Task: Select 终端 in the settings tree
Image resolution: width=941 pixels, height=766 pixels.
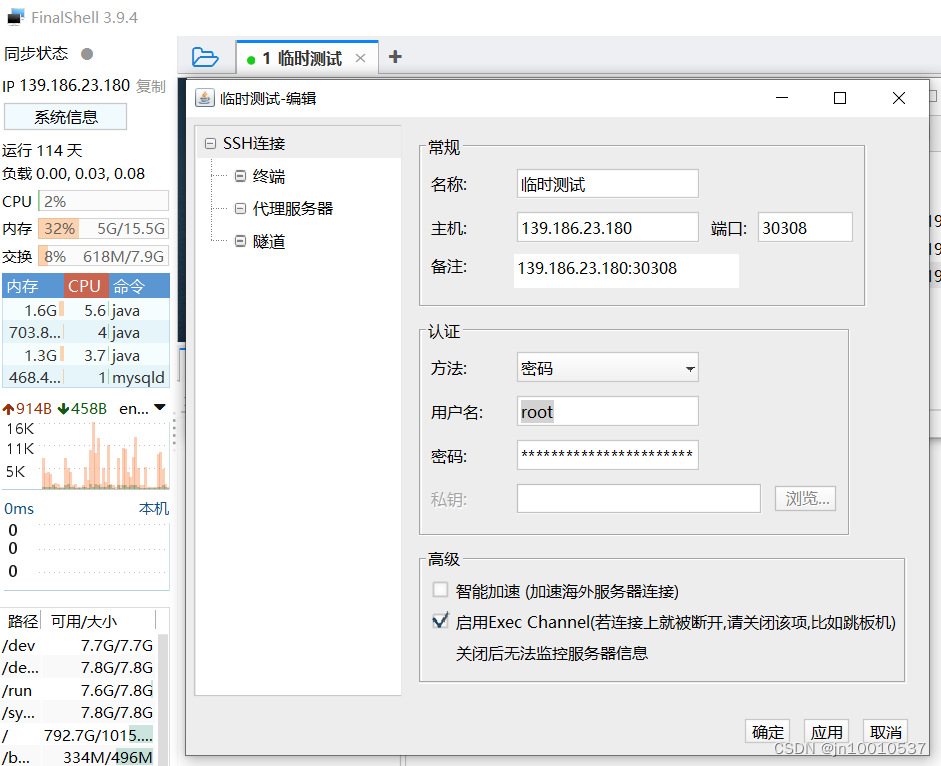Action: click(268, 176)
